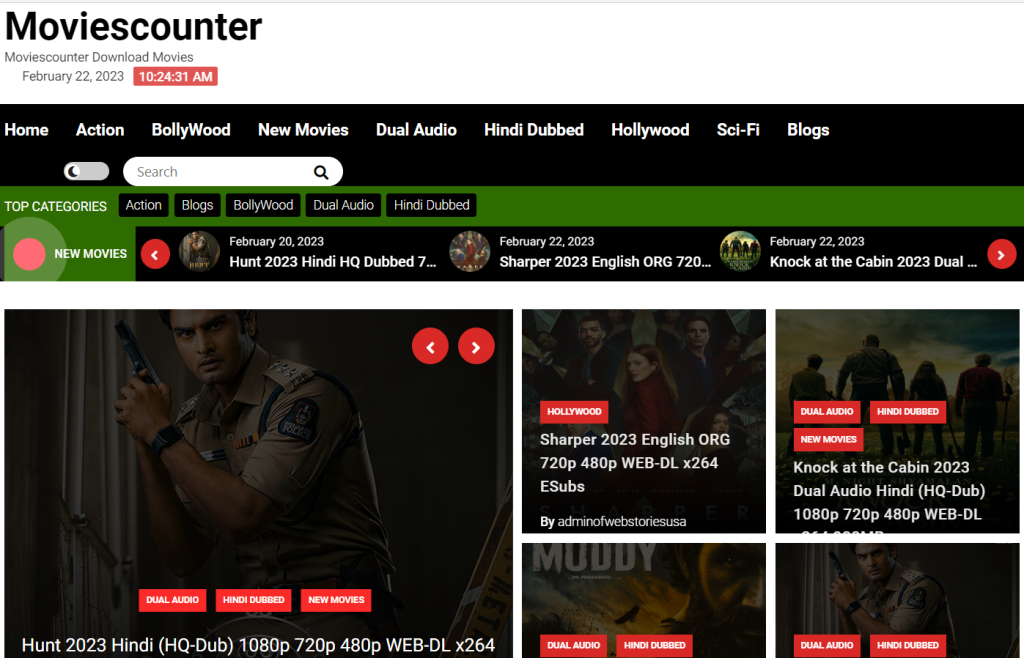Click the Hunt 2023 ticker thumbnail
Viewport: 1024px width, 658px height.
199,251
